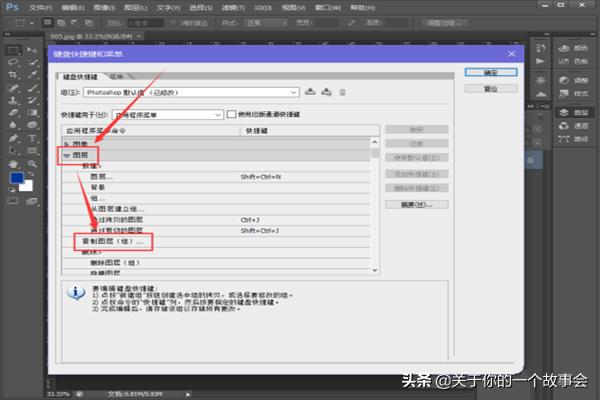
Task: Click the delete shortcut set trash icon
Action: coord(342,92)
